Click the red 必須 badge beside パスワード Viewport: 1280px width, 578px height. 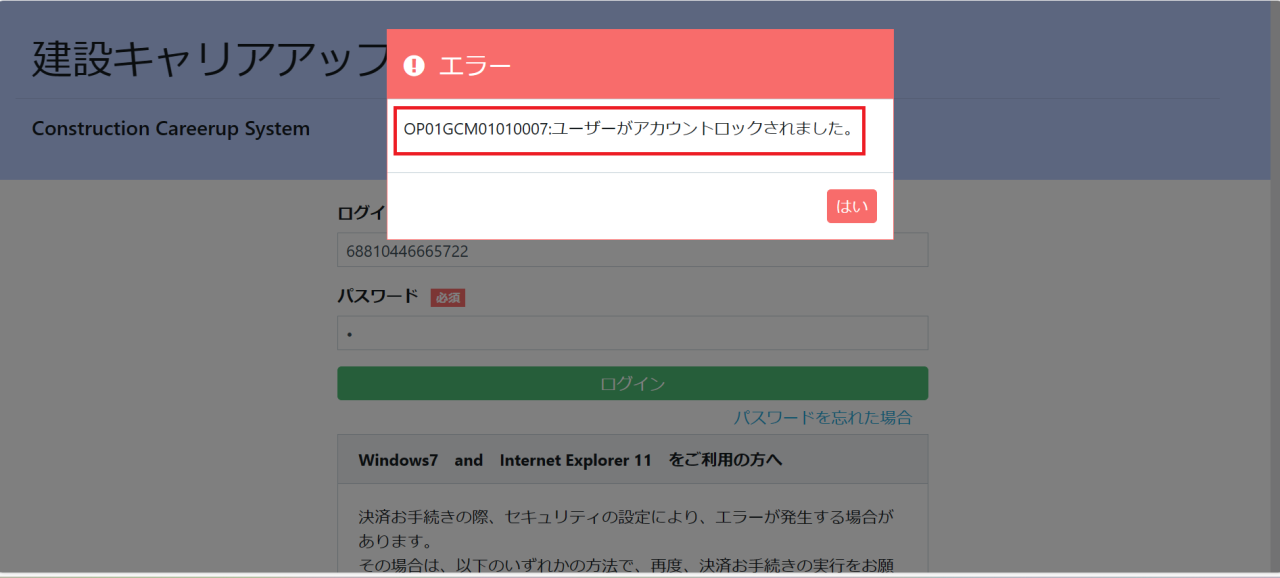coord(447,298)
